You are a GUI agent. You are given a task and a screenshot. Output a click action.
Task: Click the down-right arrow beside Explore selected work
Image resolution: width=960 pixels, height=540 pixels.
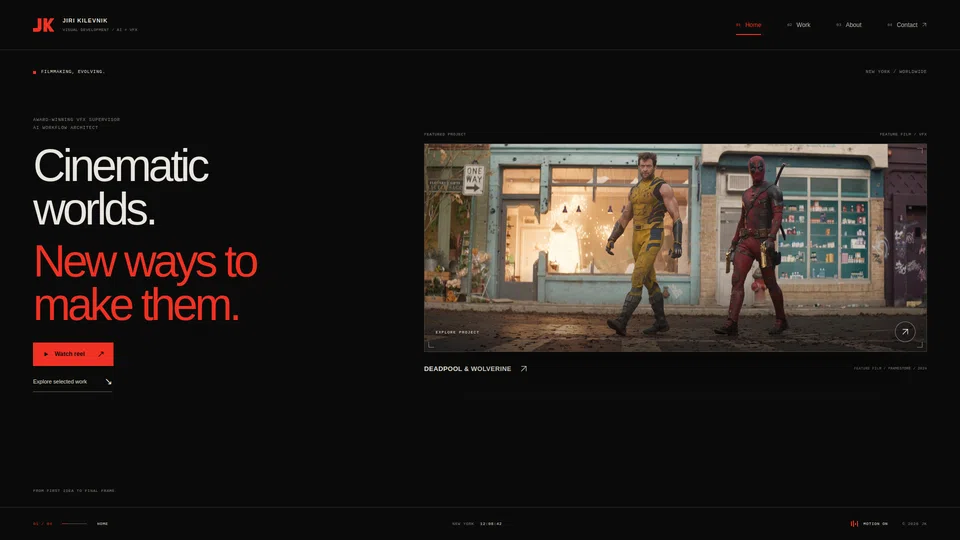108,382
